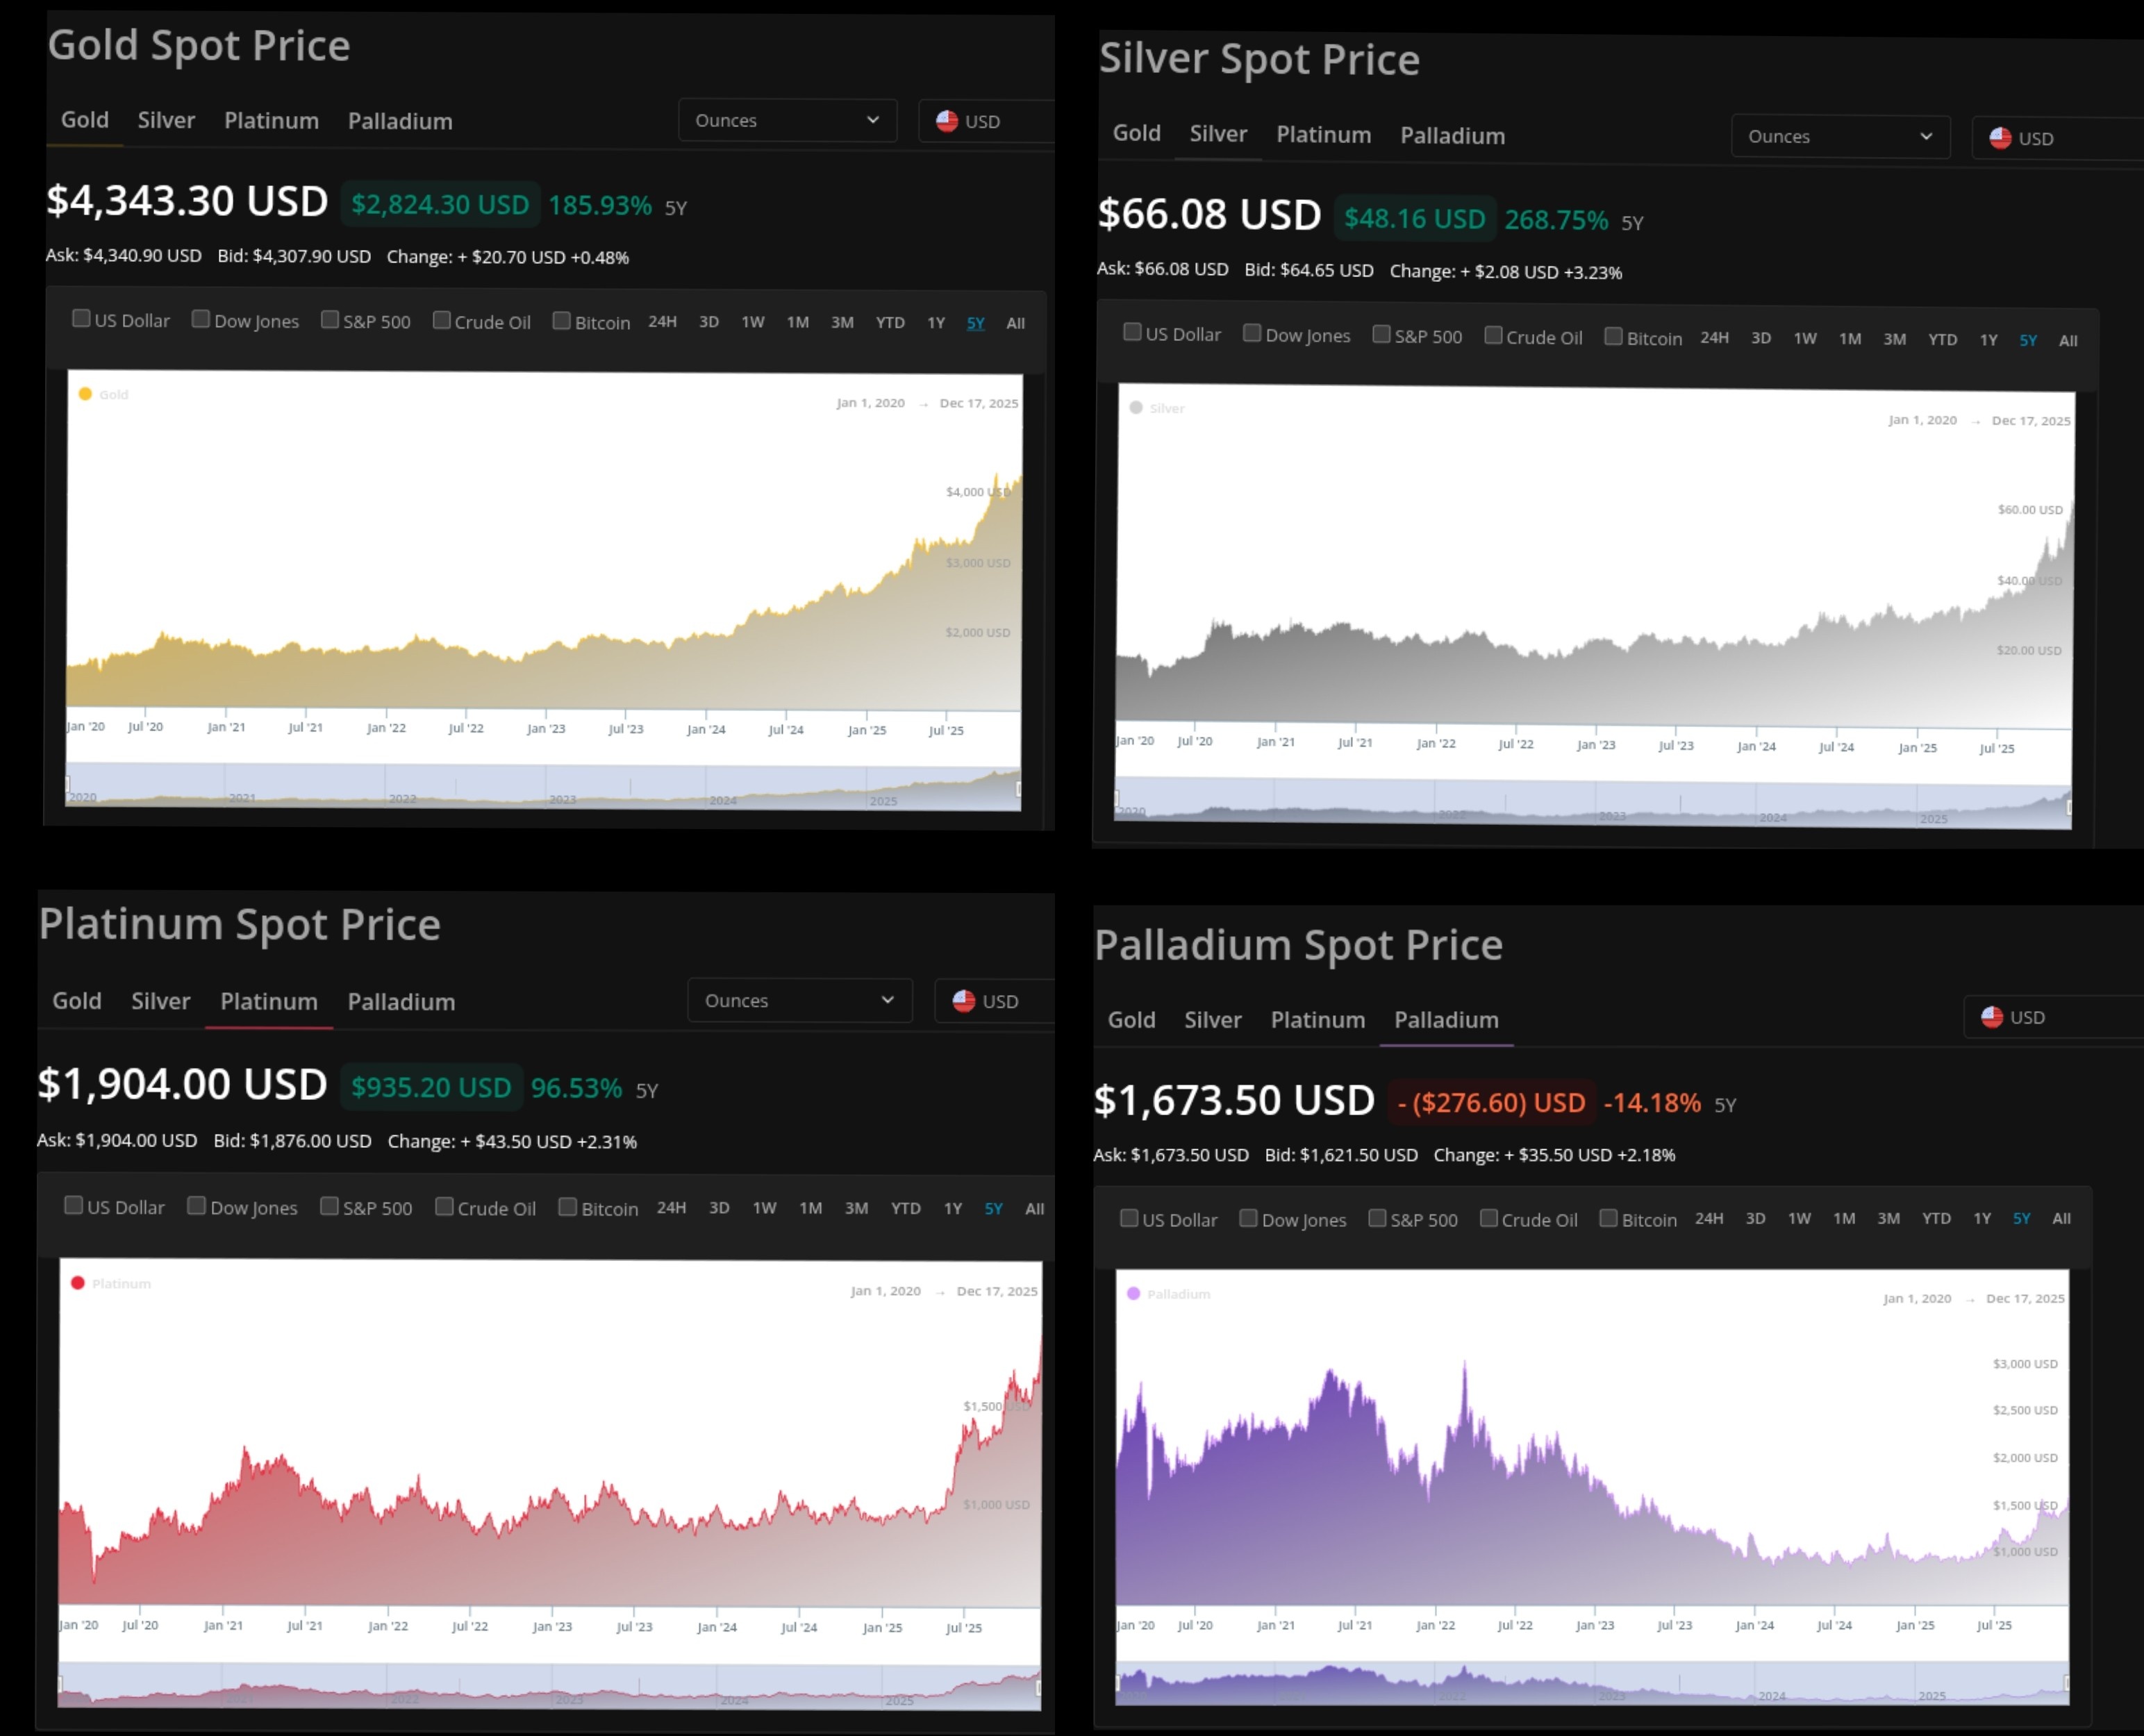Viewport: 2144px width, 1736px height.
Task: Click the red Platinum legend dot in chart
Action: [78, 1283]
